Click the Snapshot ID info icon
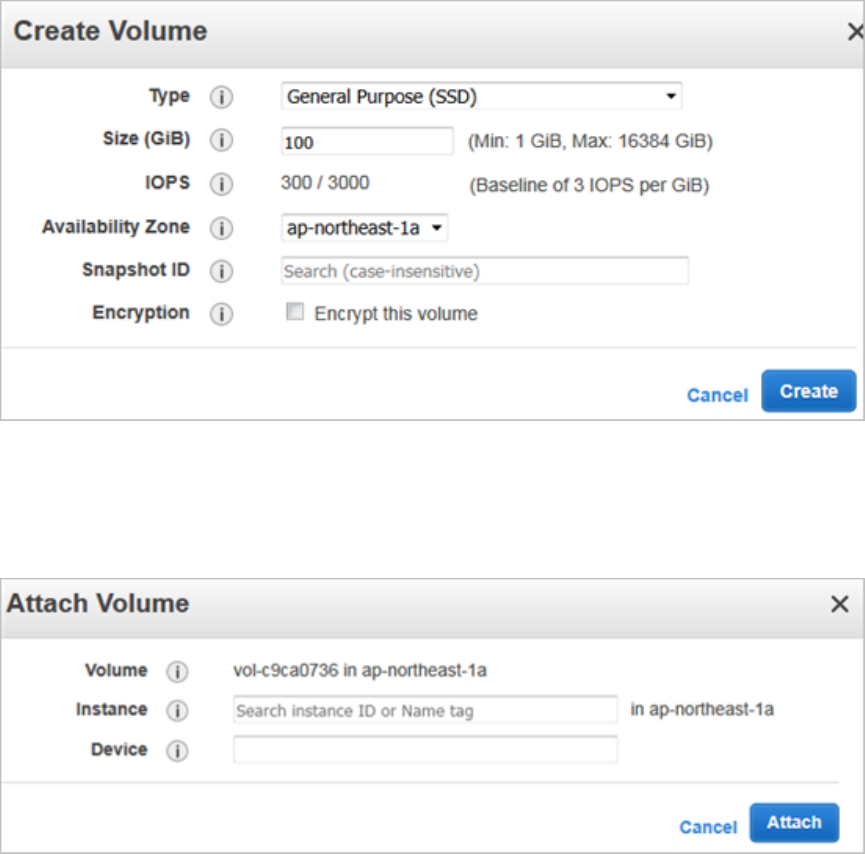865x854 pixels. pos(221,271)
